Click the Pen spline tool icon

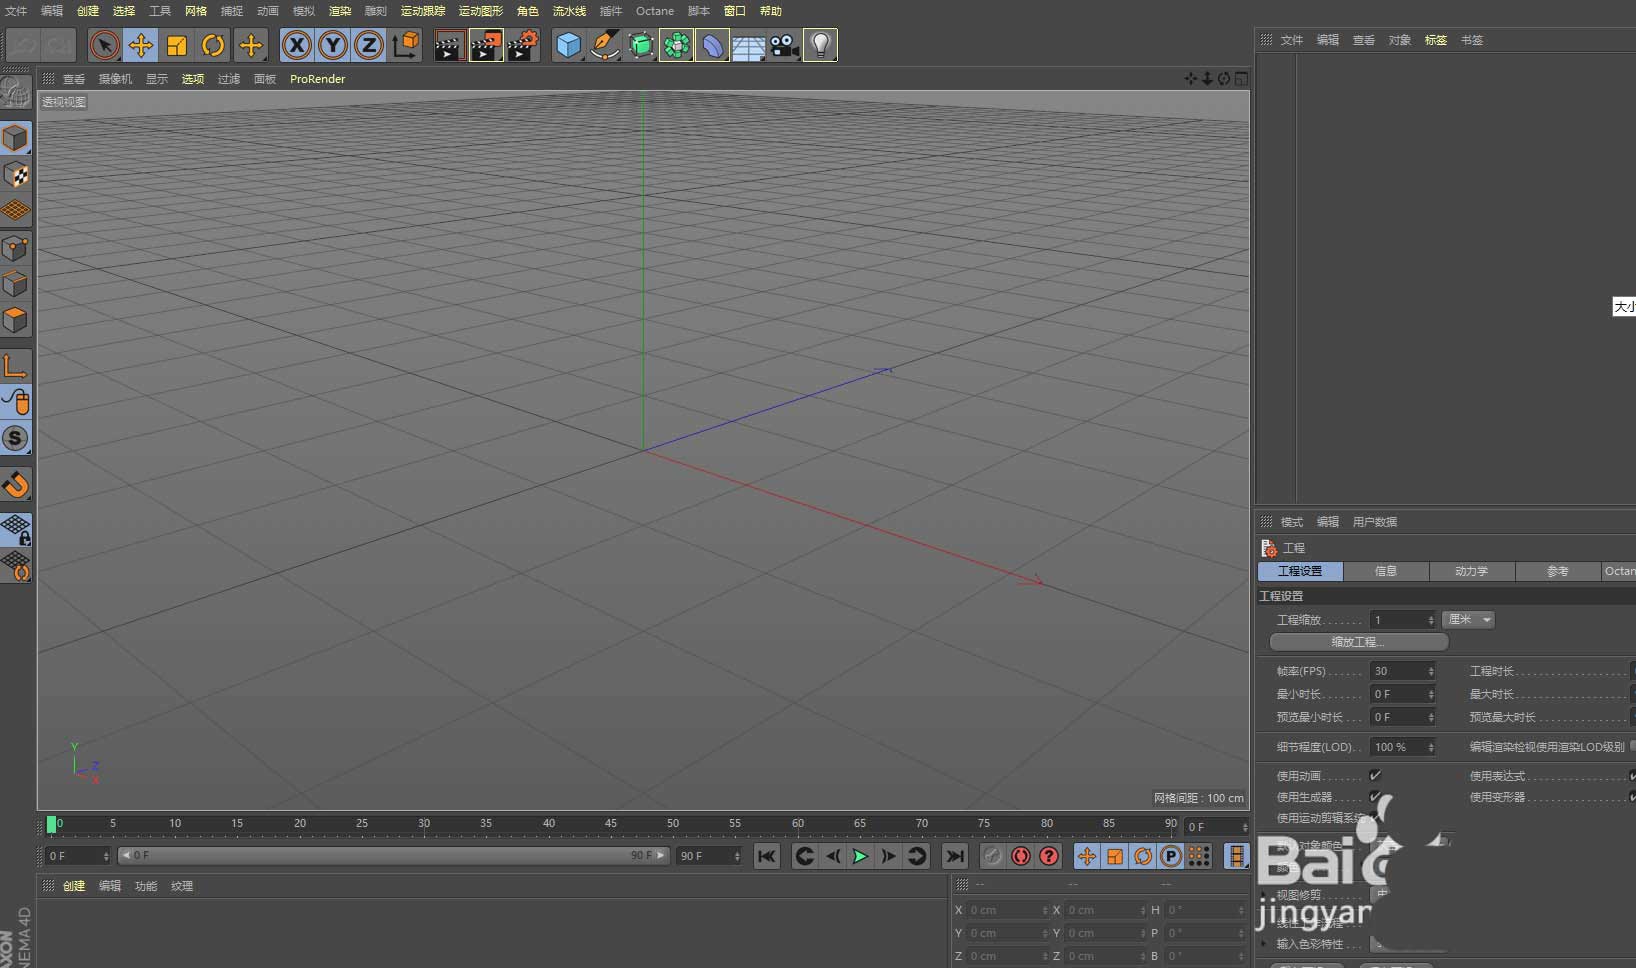point(604,45)
